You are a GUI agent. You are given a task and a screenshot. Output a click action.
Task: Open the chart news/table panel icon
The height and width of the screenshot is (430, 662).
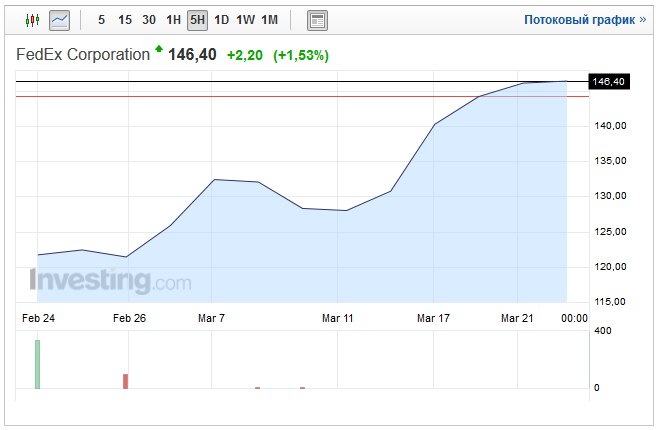pyautogui.click(x=317, y=20)
